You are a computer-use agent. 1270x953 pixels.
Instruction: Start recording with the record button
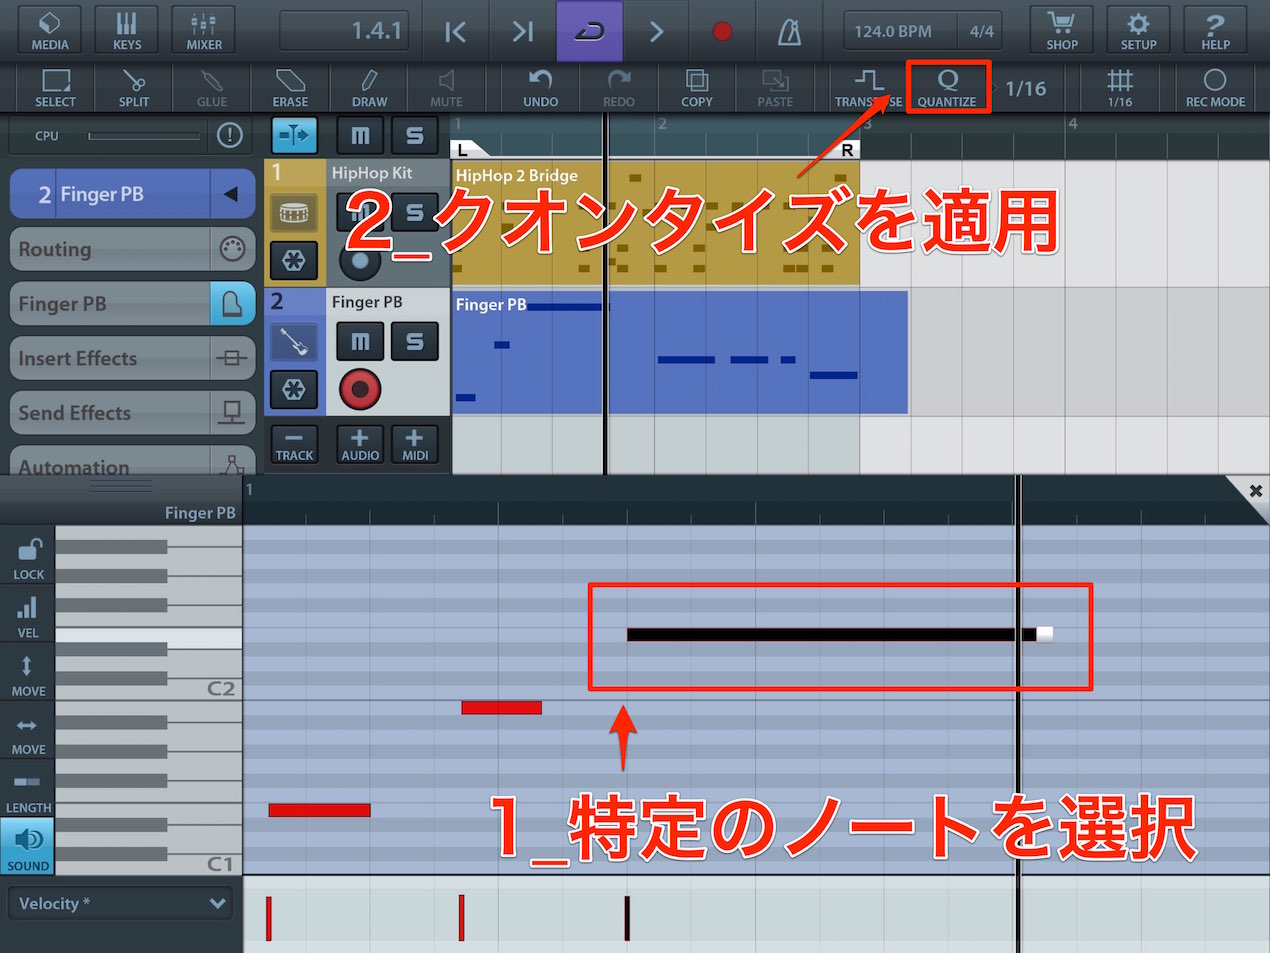(722, 32)
